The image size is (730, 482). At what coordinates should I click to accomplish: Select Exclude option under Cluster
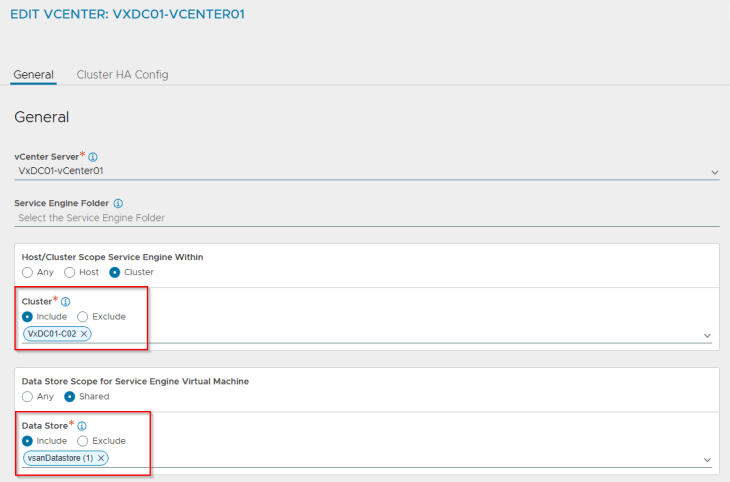point(83,316)
